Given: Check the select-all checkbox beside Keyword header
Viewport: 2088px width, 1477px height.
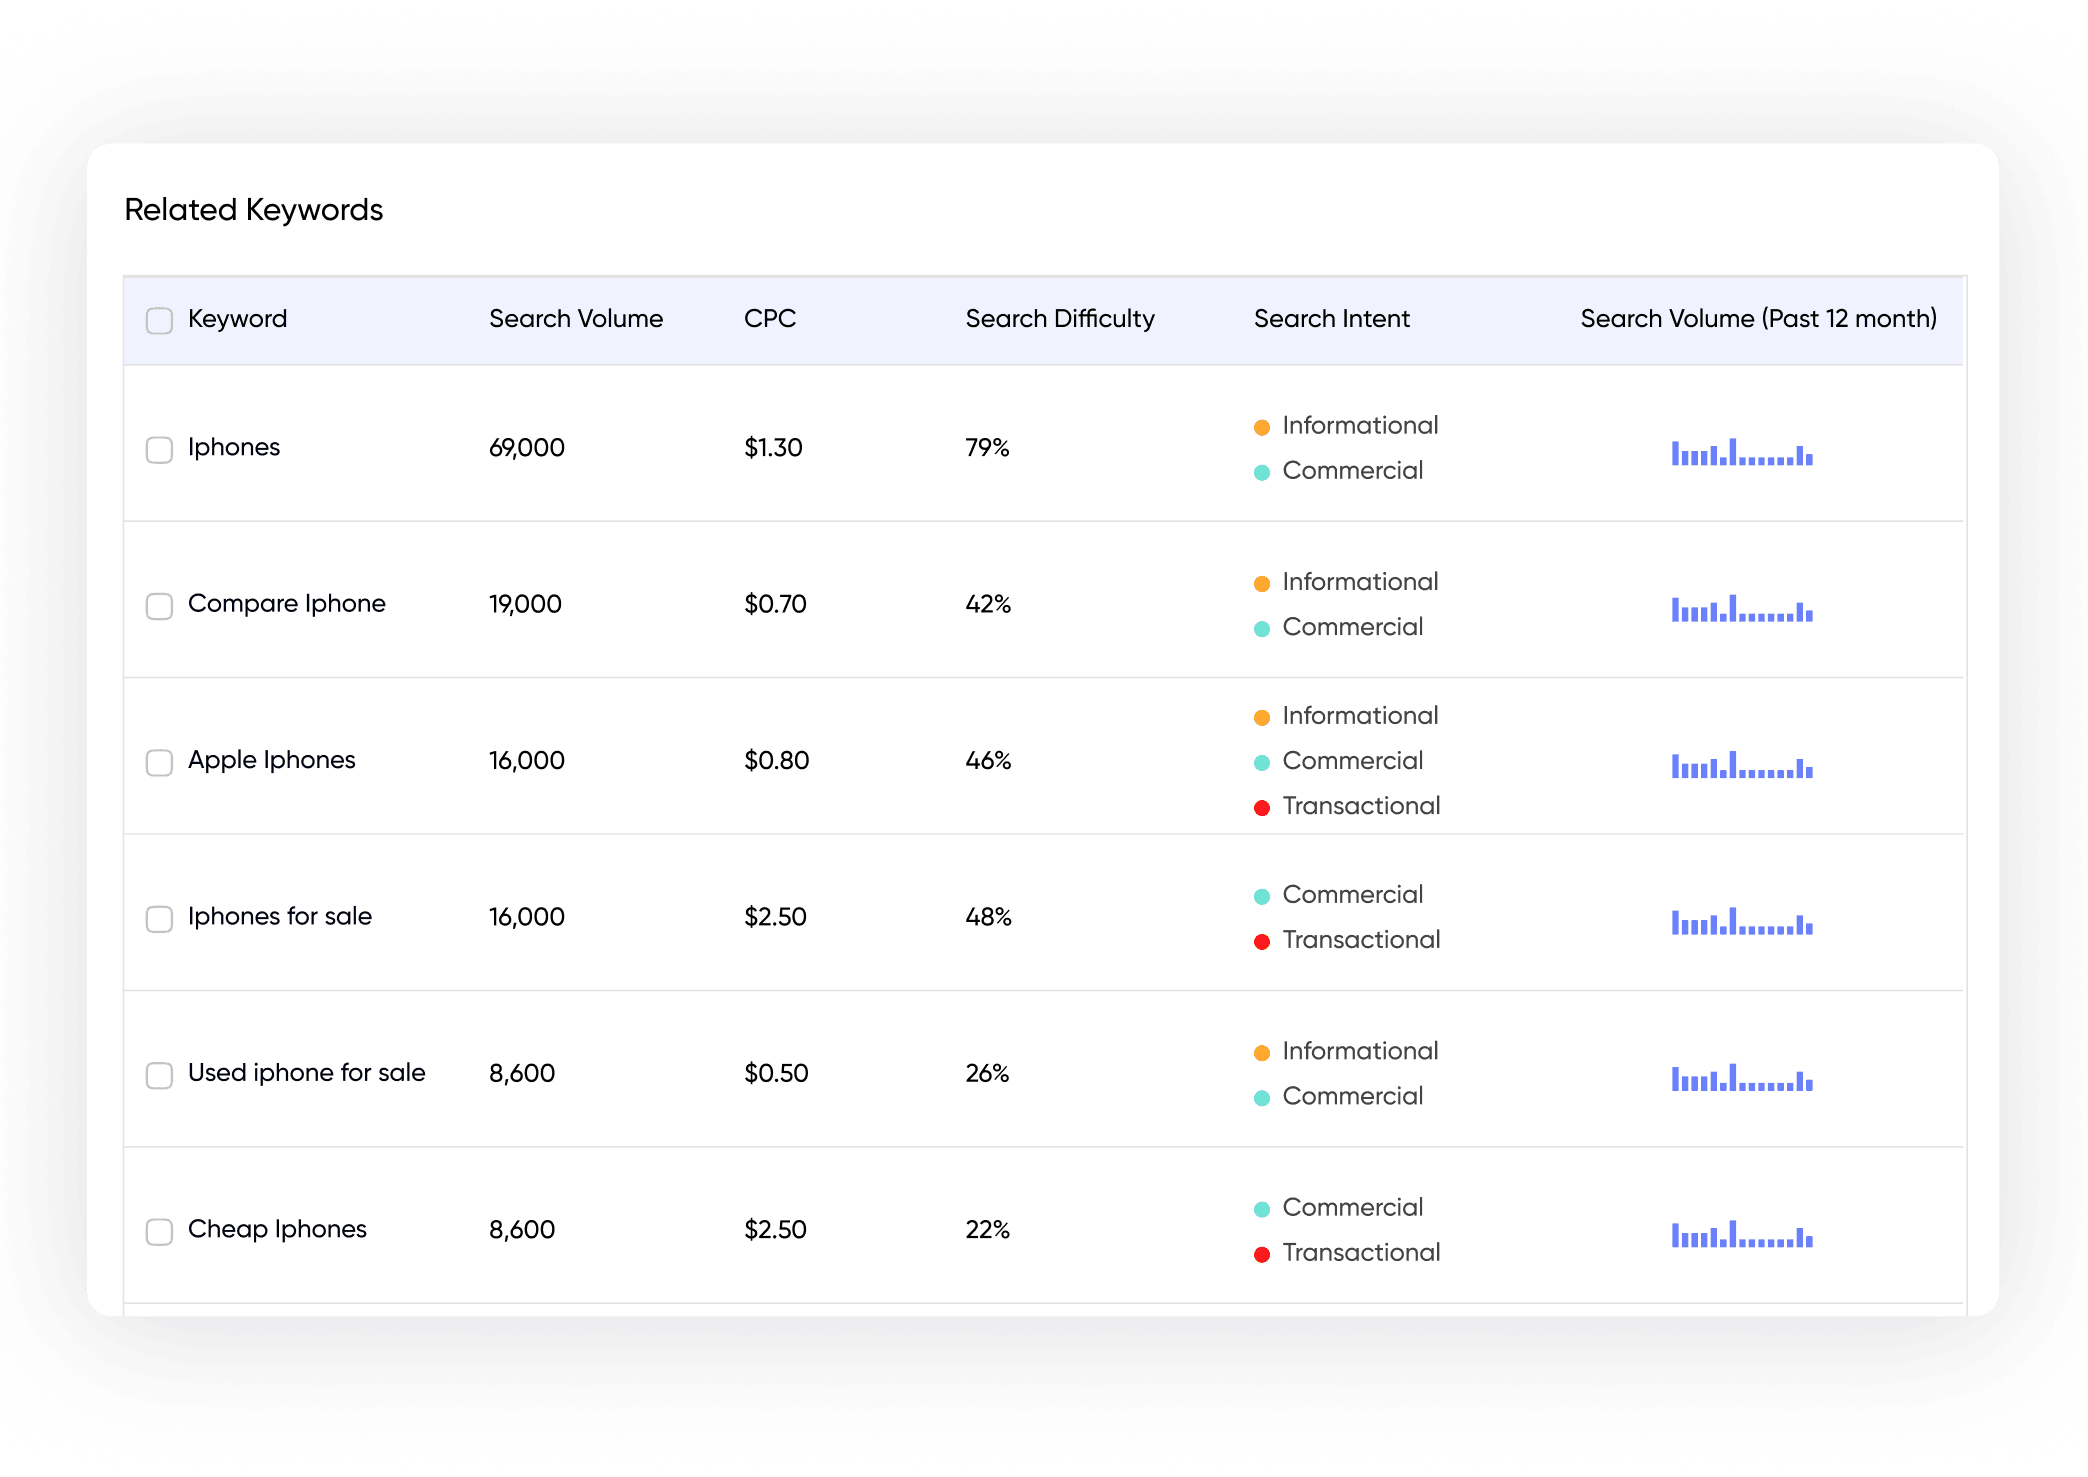Looking at the screenshot, I should [x=159, y=320].
